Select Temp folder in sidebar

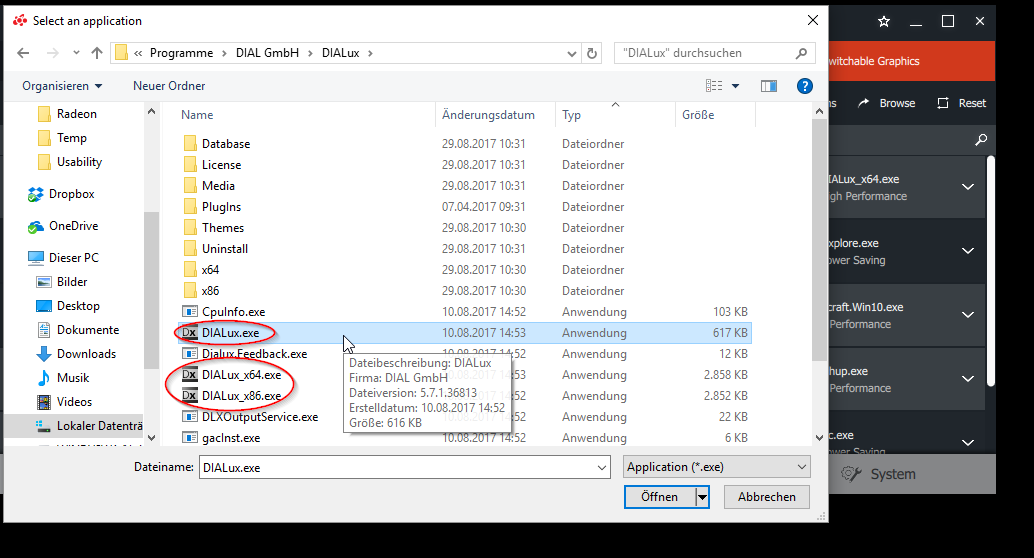click(x=62, y=138)
